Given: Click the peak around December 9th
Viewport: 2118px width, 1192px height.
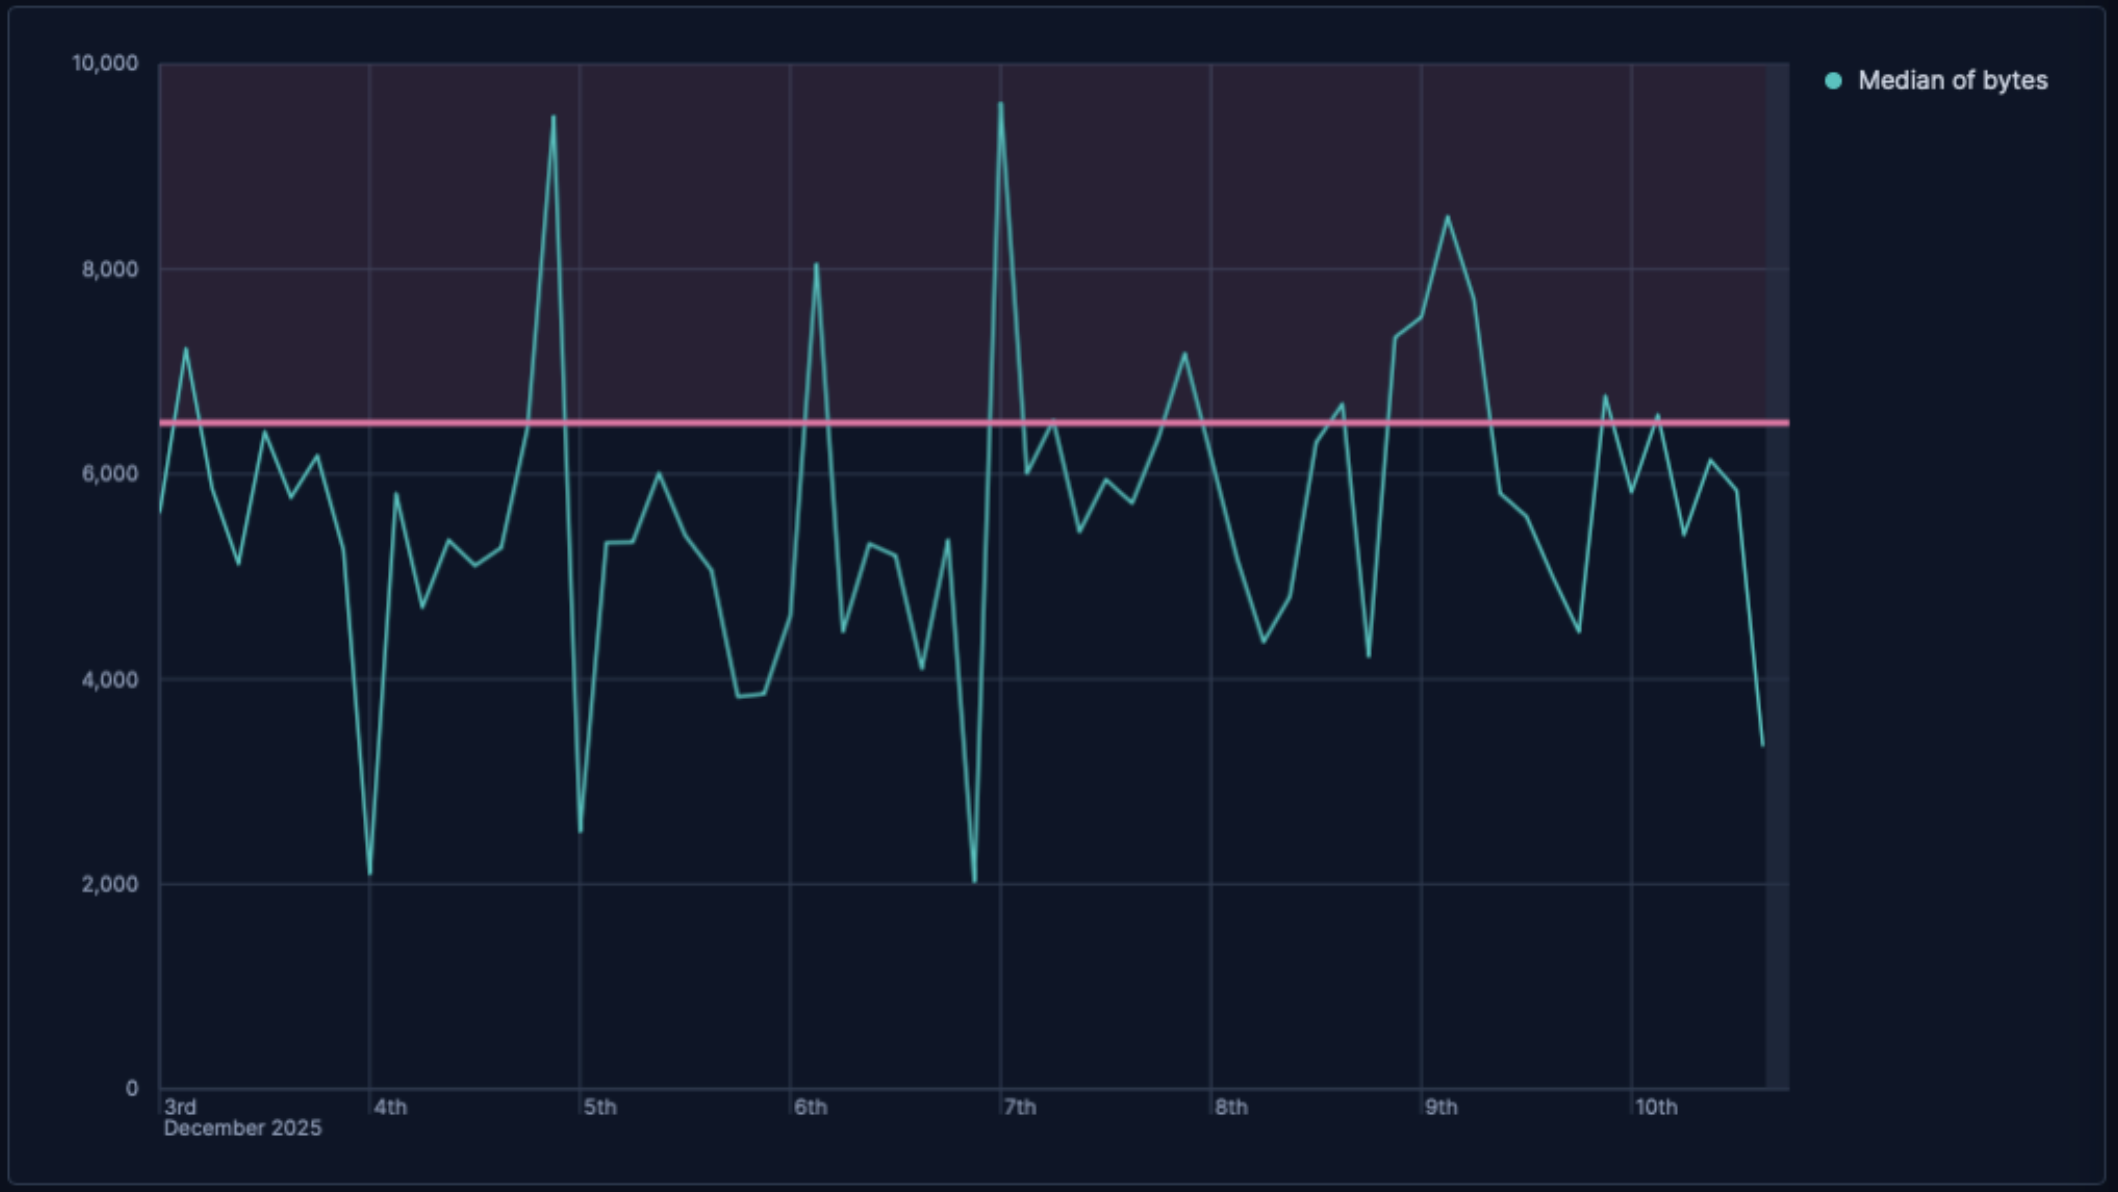Looking at the screenshot, I should click(x=1446, y=215).
